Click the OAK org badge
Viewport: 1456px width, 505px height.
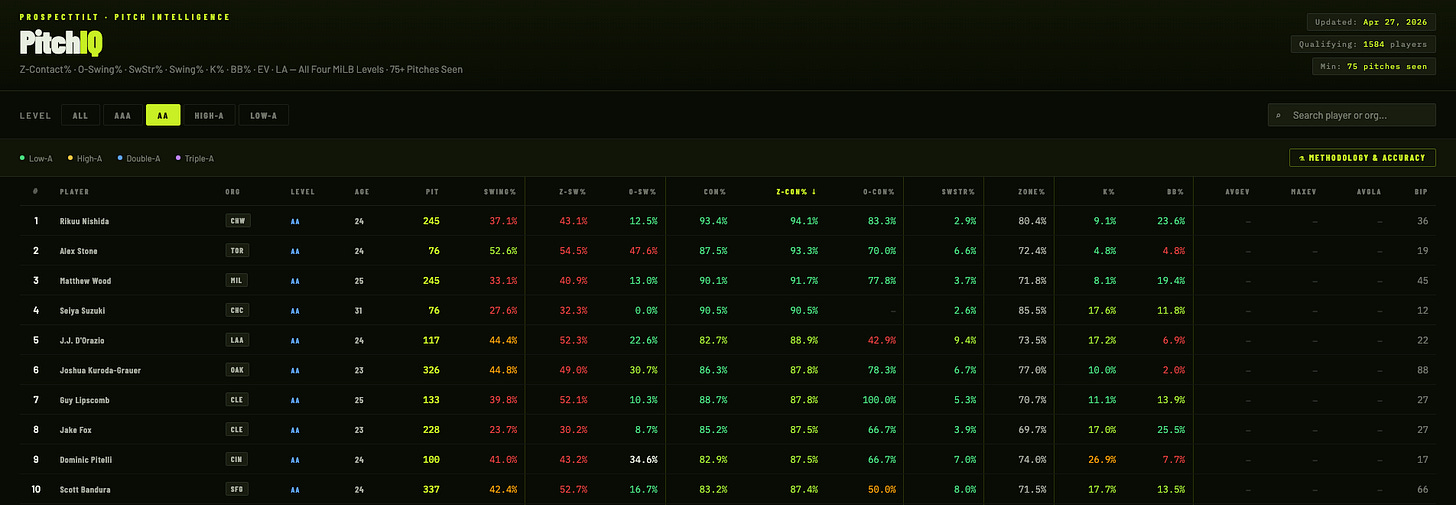pyautogui.click(x=237, y=370)
